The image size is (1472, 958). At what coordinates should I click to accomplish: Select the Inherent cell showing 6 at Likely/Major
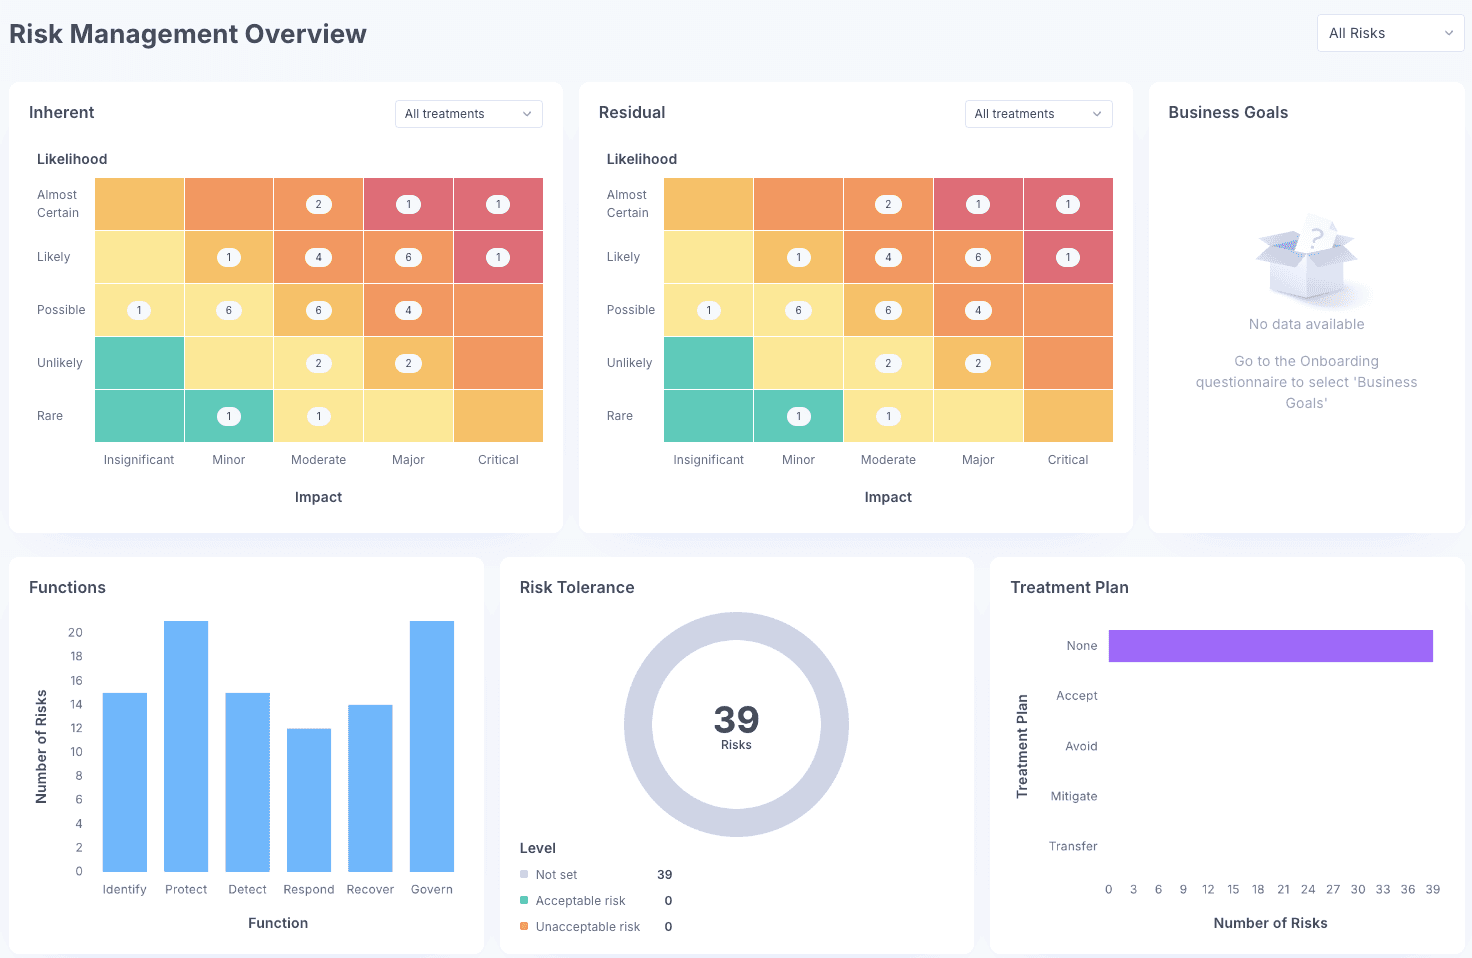pyautogui.click(x=408, y=256)
